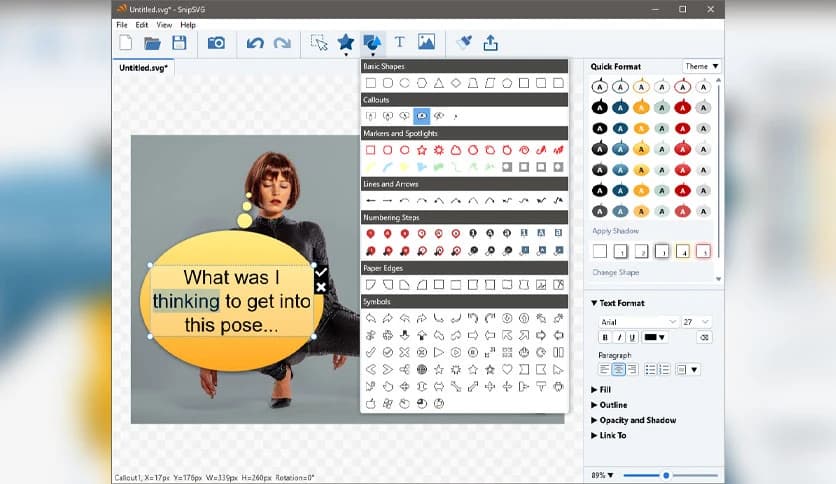Open the Help menu
The width and height of the screenshot is (836, 484).
tap(188, 25)
